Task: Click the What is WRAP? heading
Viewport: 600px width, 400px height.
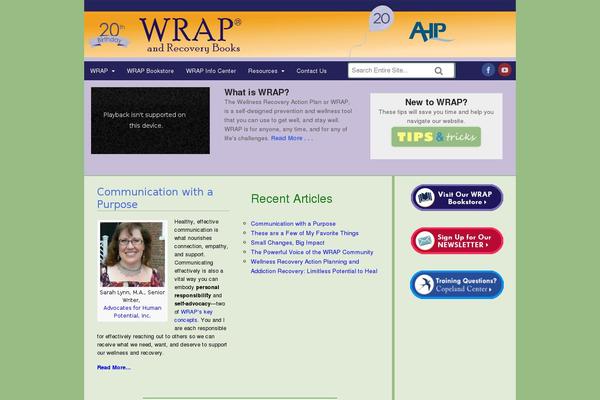Action: 257,92
